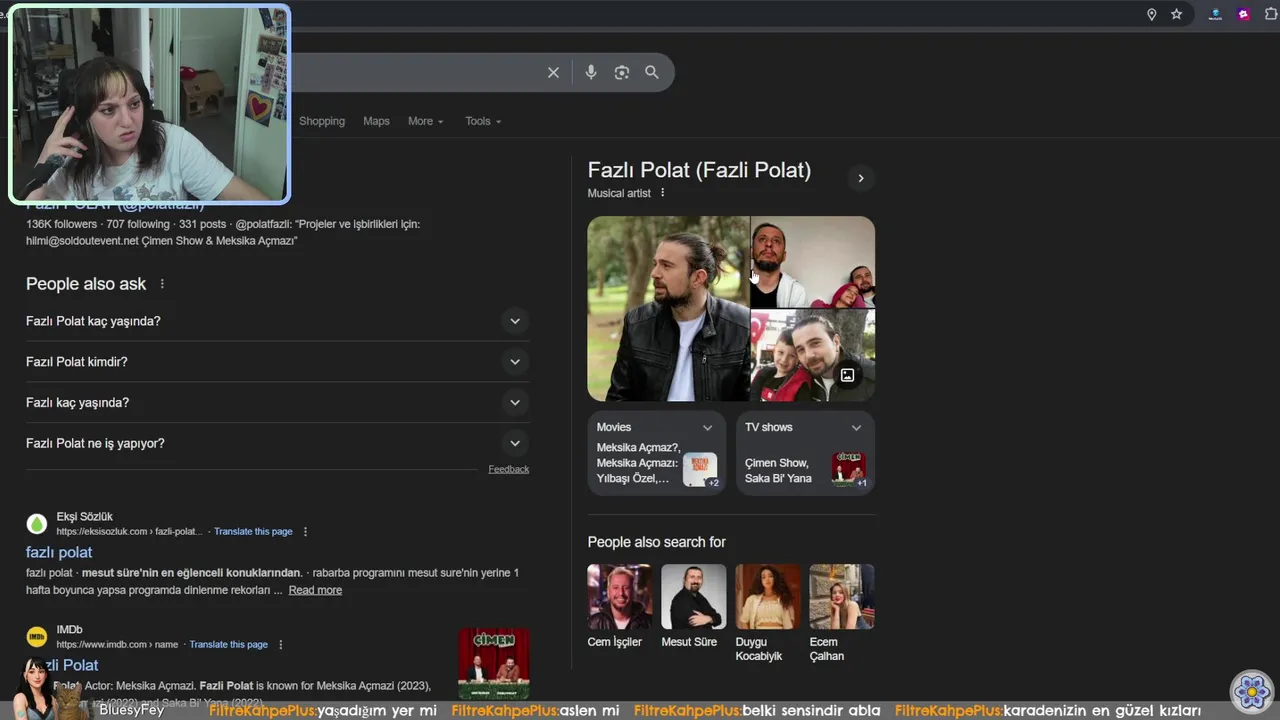Bookmark this page with the star icon

click(x=1177, y=14)
